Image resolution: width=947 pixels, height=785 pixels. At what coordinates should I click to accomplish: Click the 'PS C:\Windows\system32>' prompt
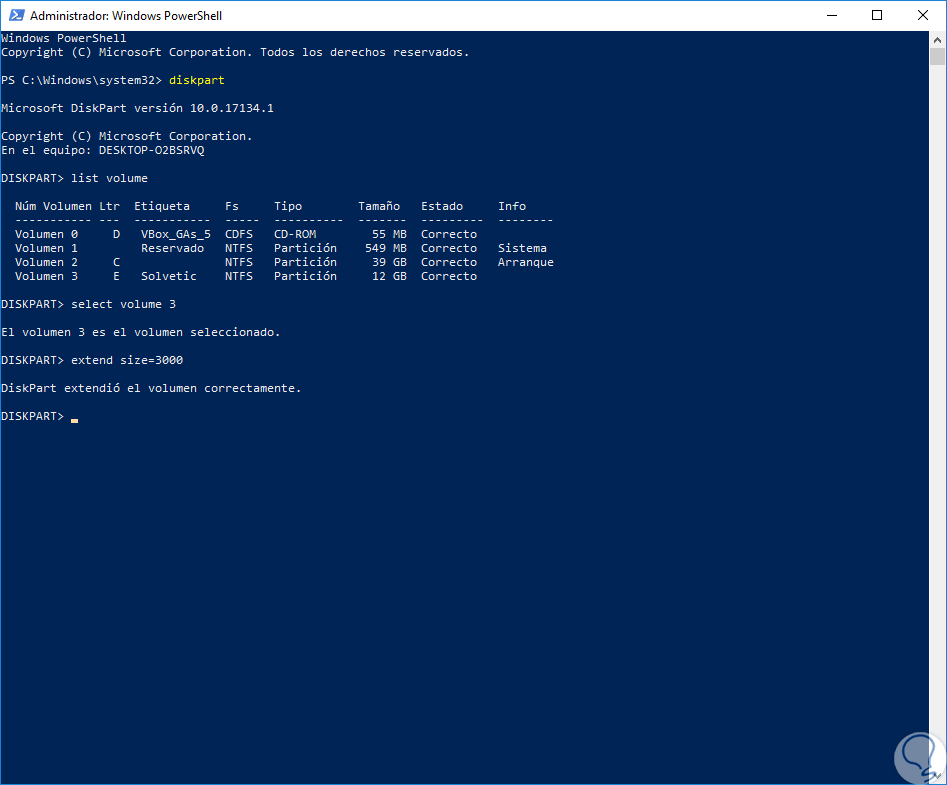click(x=82, y=80)
